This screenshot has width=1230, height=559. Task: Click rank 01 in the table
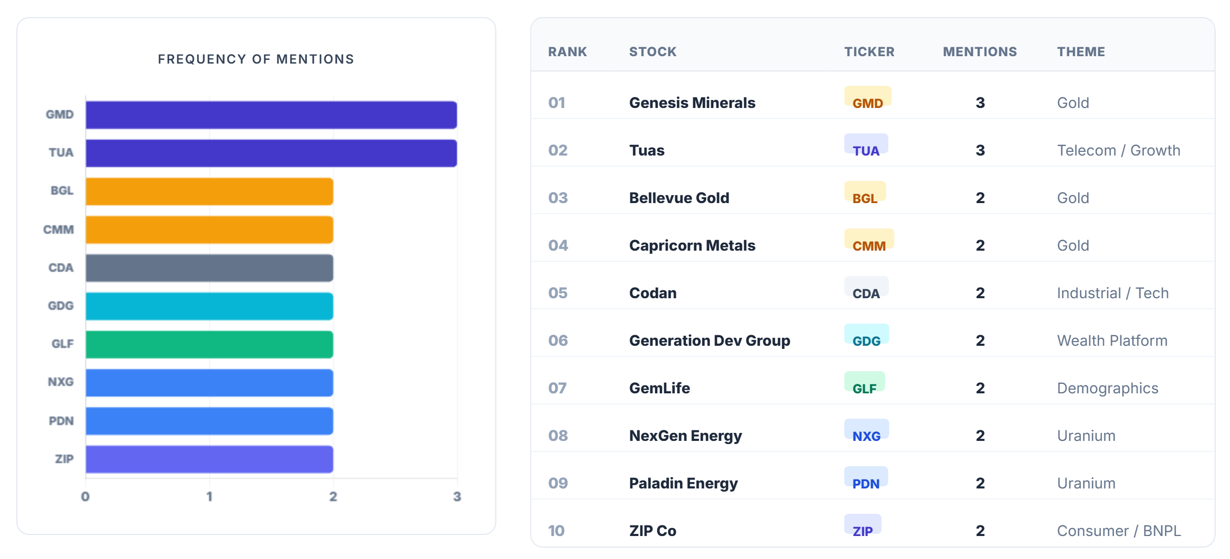point(557,103)
